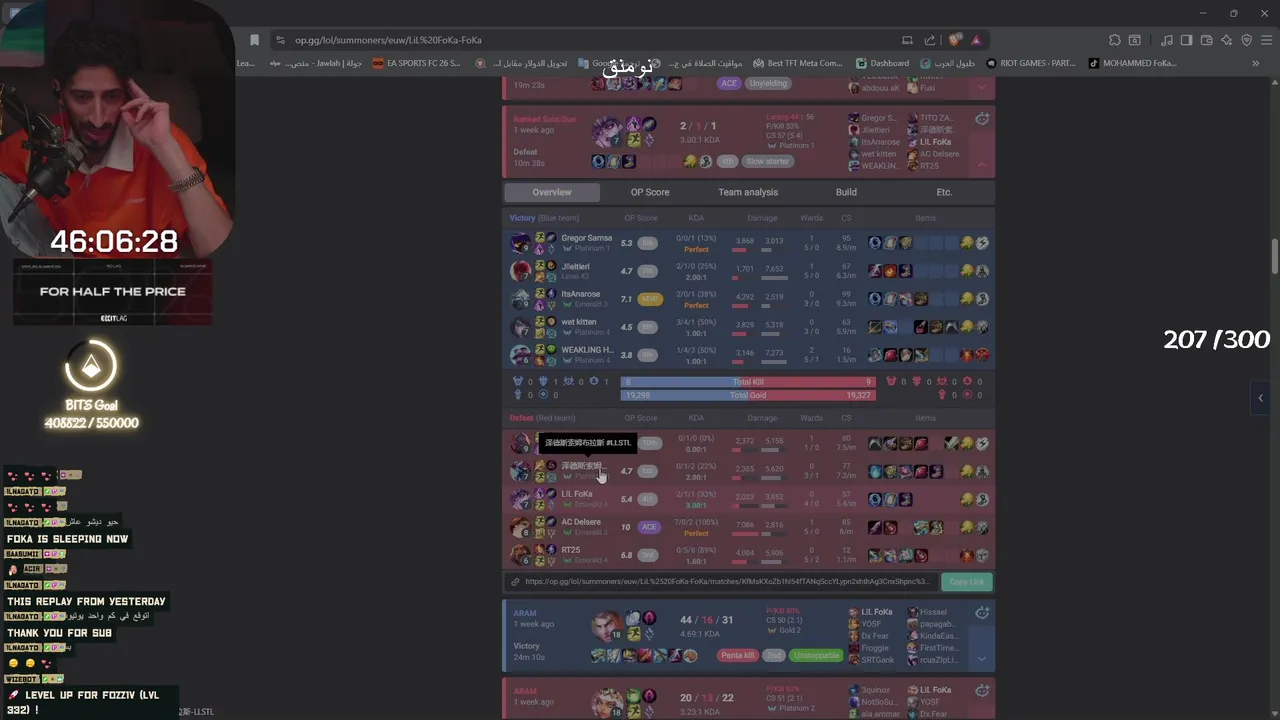The image size is (1280, 720).
Task: Click the Brave Rewards triangle icon
Action: pyautogui.click(x=976, y=40)
